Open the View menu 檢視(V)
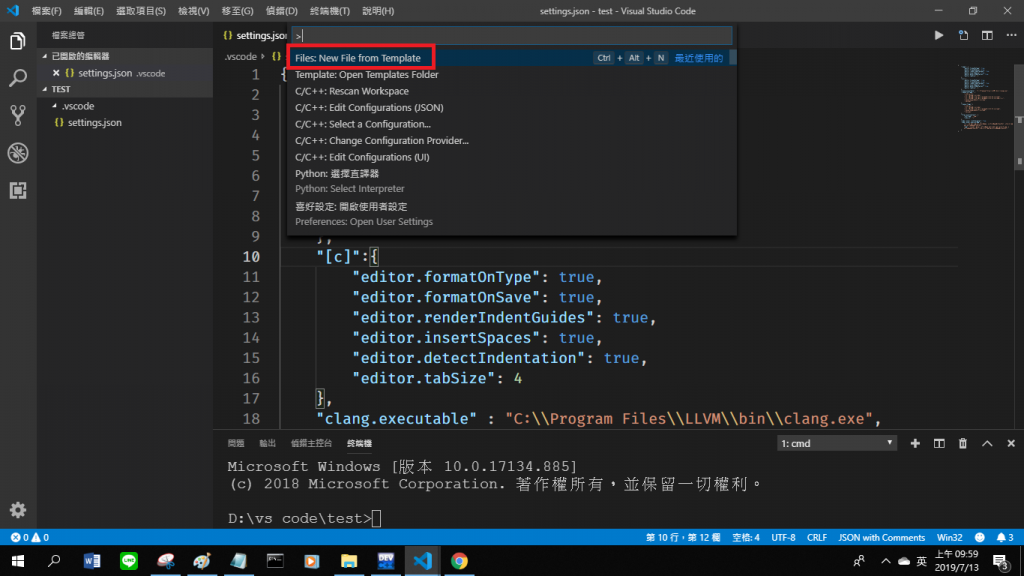This screenshot has height=576, width=1024. 193,11
